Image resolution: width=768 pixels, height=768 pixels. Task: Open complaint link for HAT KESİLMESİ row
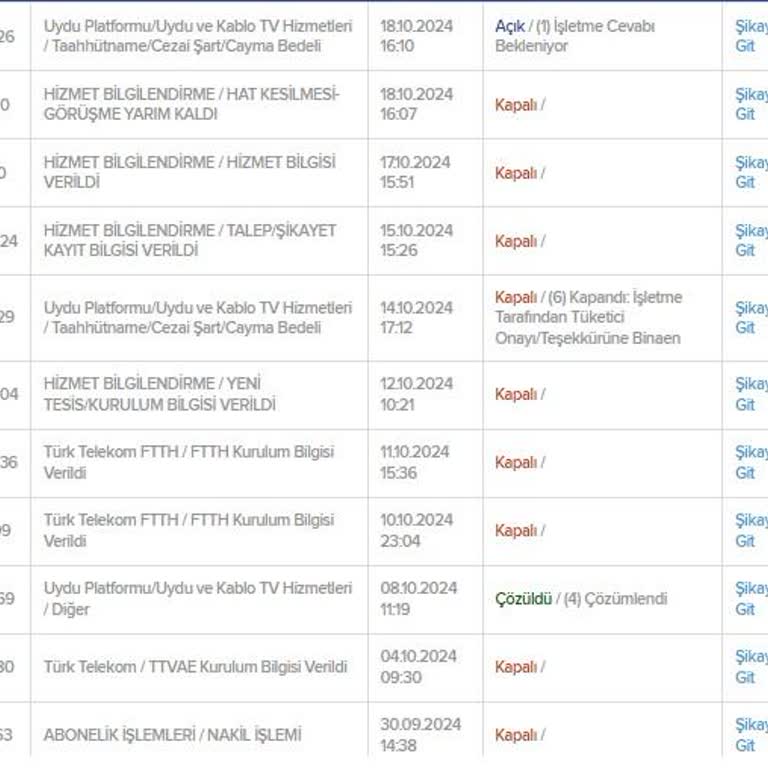click(750, 104)
